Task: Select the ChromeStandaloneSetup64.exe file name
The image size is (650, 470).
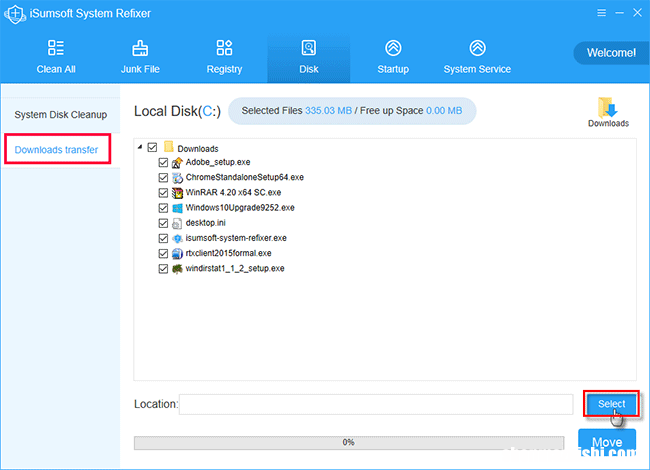Action: pos(245,177)
